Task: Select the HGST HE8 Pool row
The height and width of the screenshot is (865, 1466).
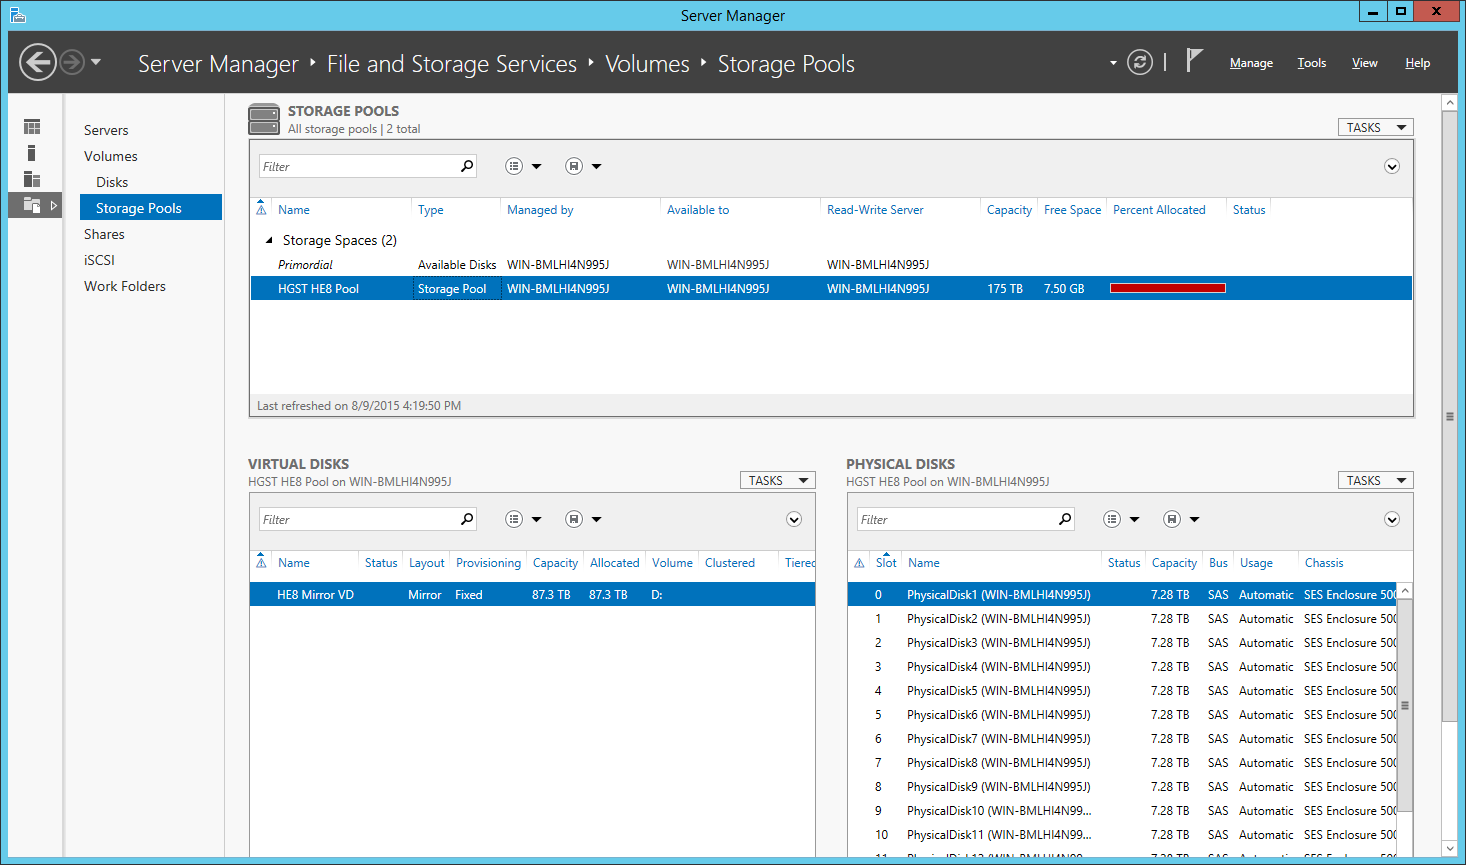Action: click(831, 288)
